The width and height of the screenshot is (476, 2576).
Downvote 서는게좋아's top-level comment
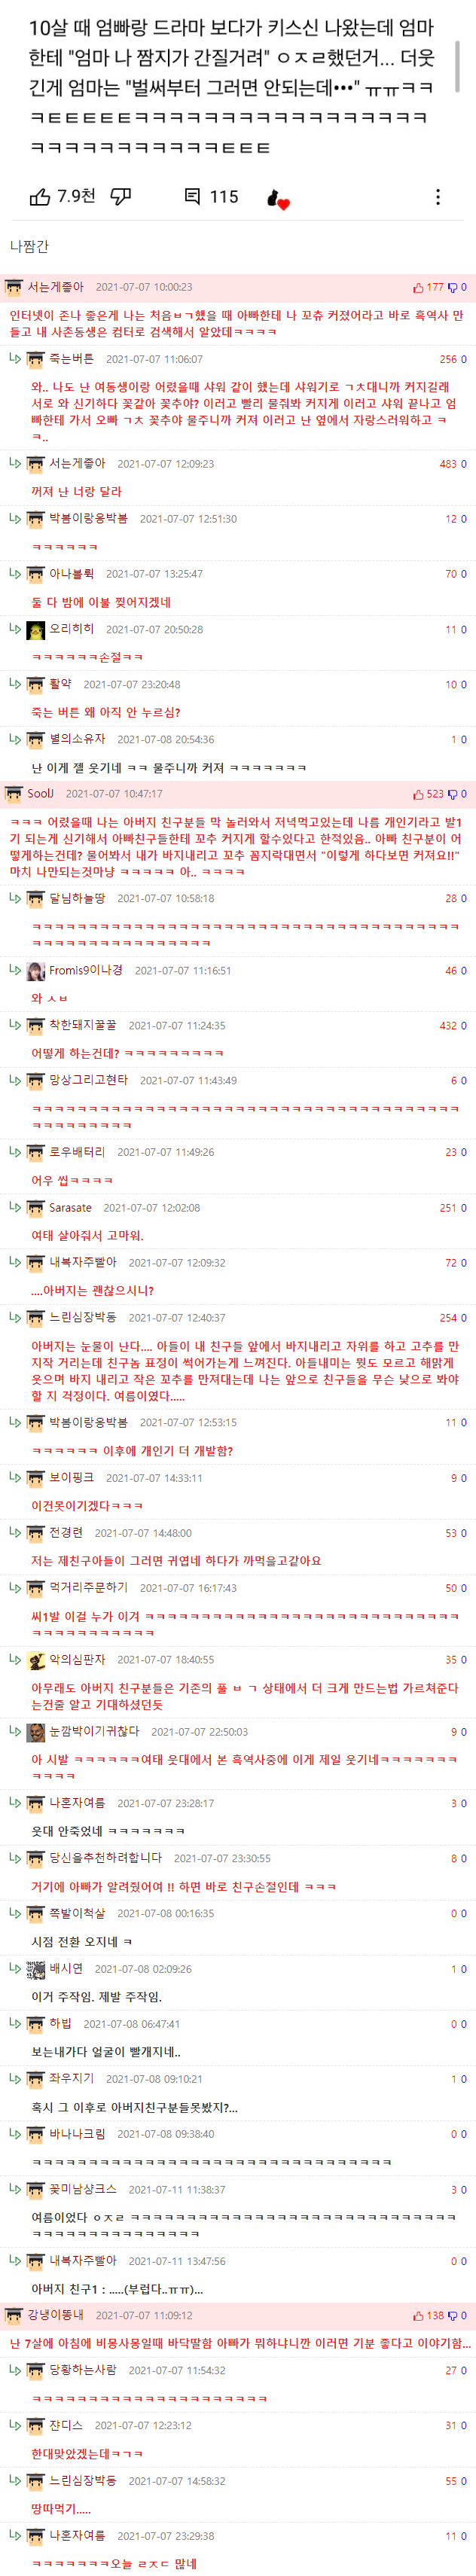click(x=452, y=287)
